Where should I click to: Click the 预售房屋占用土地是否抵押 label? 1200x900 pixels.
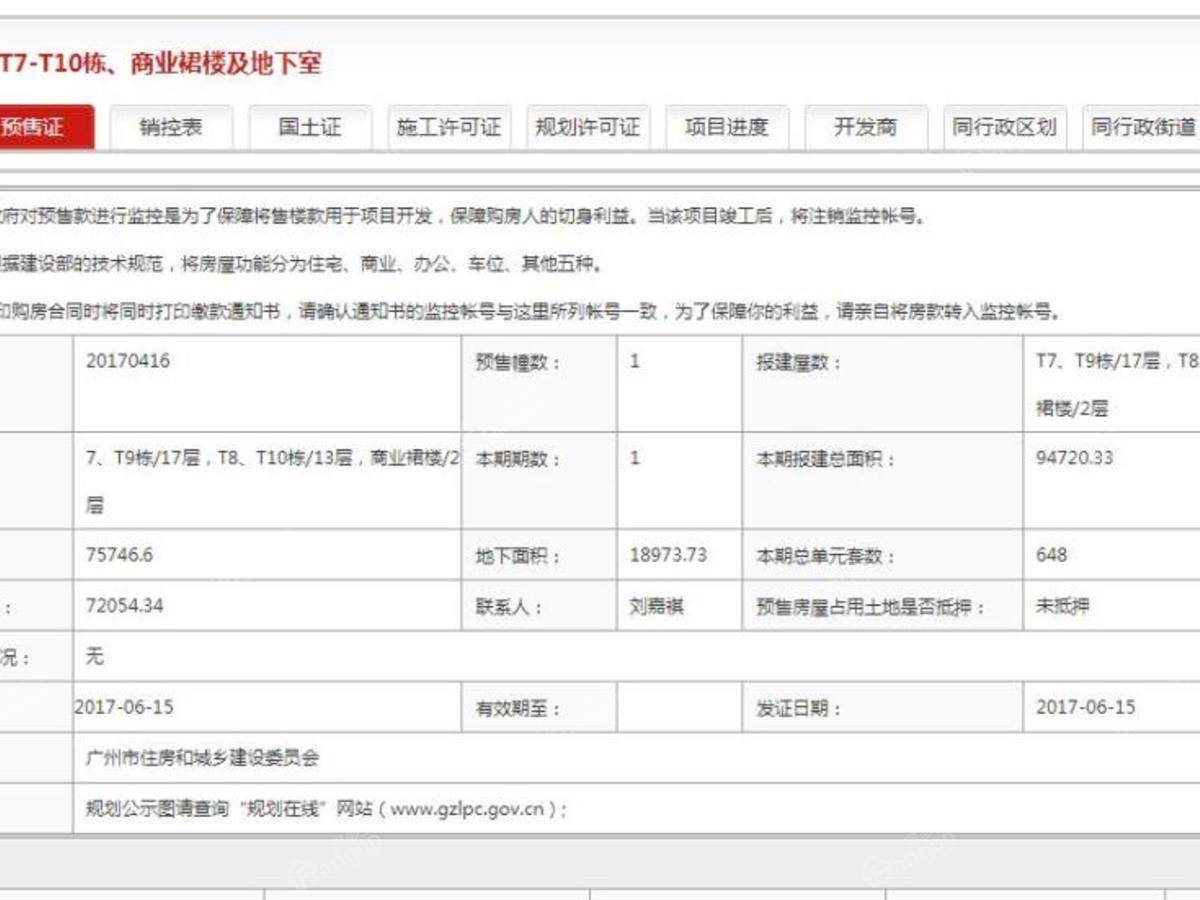(870, 607)
